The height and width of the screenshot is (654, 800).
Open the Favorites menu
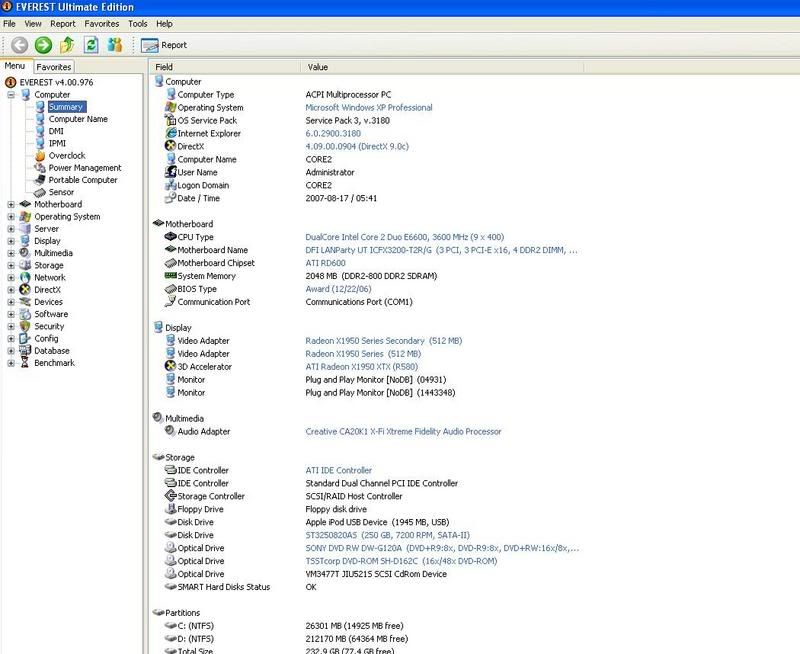102,24
